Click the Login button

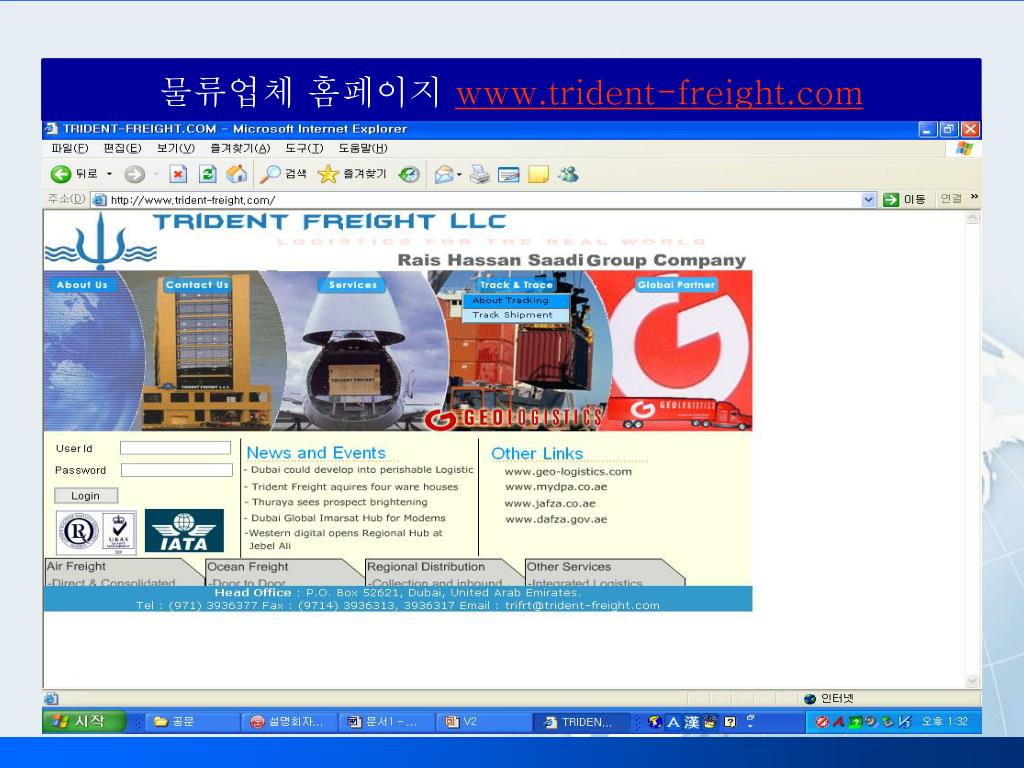86,496
